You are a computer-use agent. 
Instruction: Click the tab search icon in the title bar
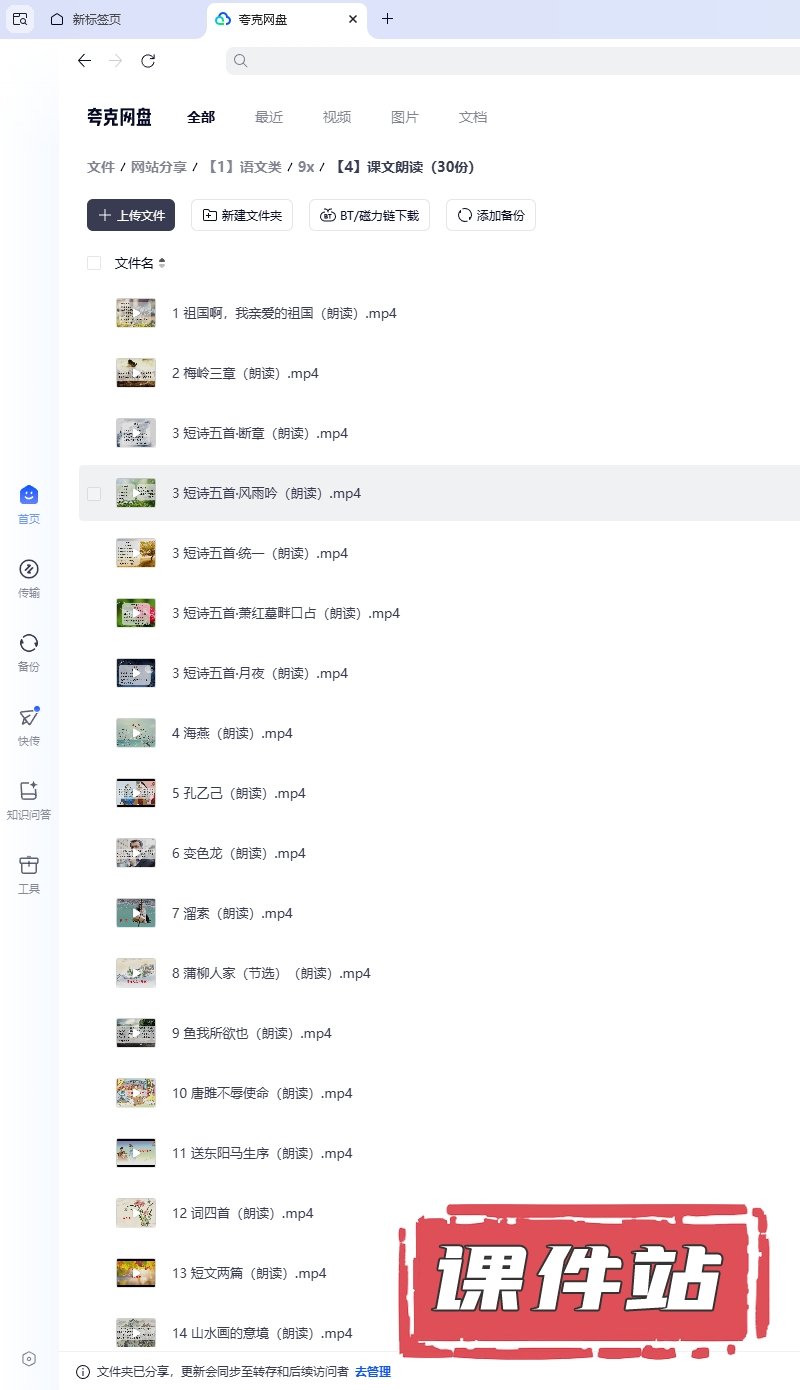pos(20,19)
